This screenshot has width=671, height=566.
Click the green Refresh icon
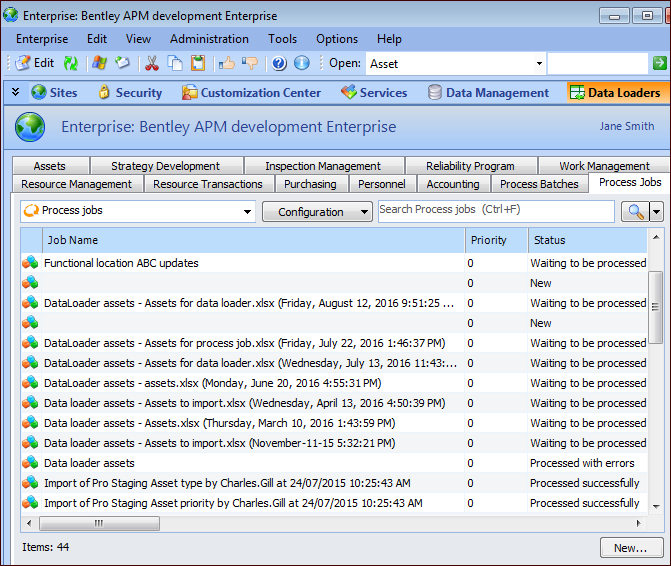tap(71, 63)
